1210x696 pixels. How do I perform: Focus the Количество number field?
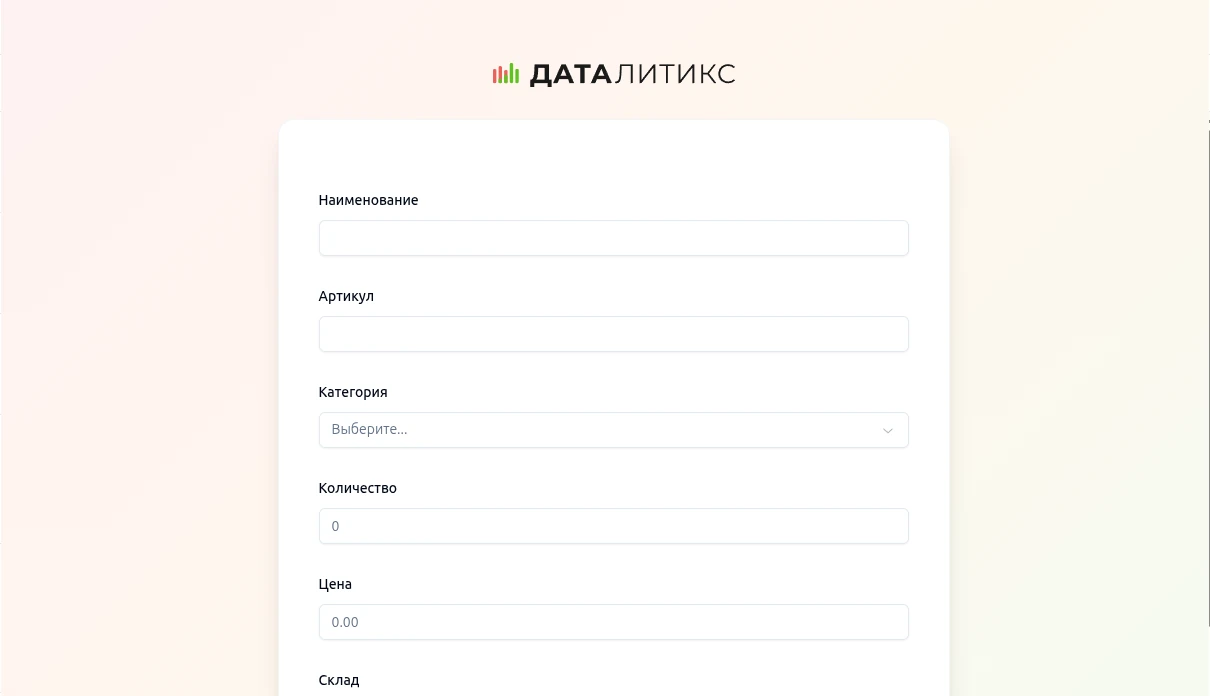click(x=613, y=526)
